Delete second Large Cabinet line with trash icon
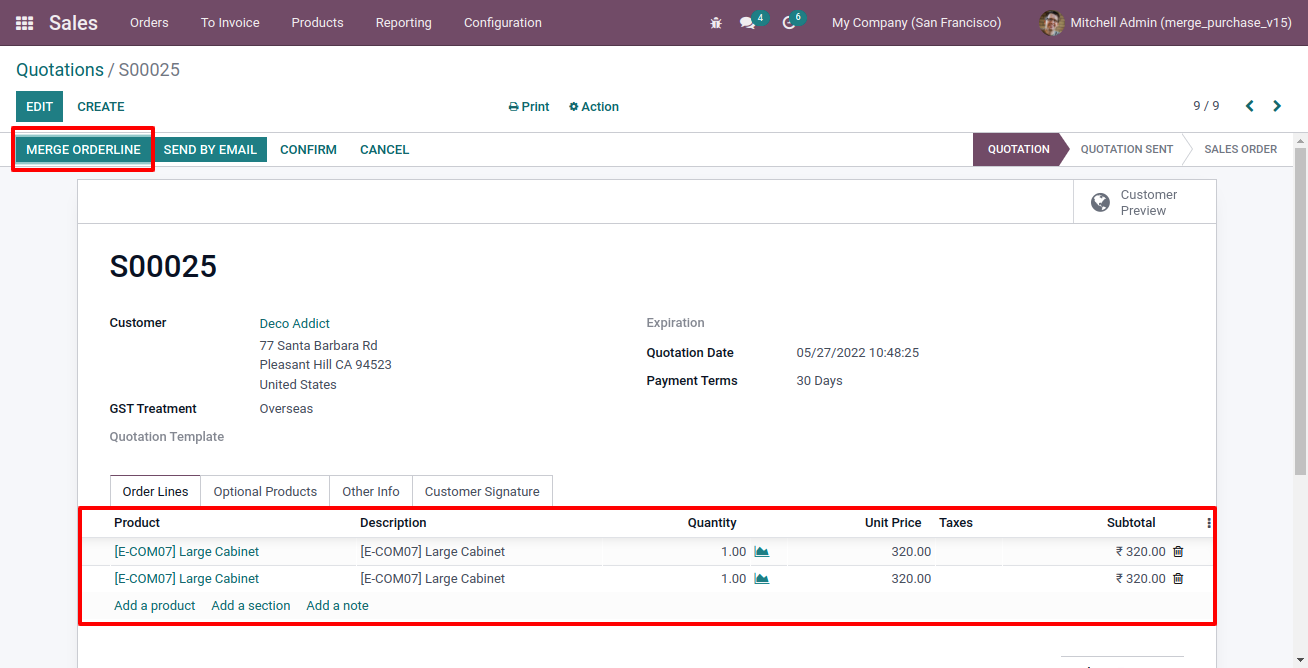This screenshot has width=1308, height=668. [x=1178, y=579]
